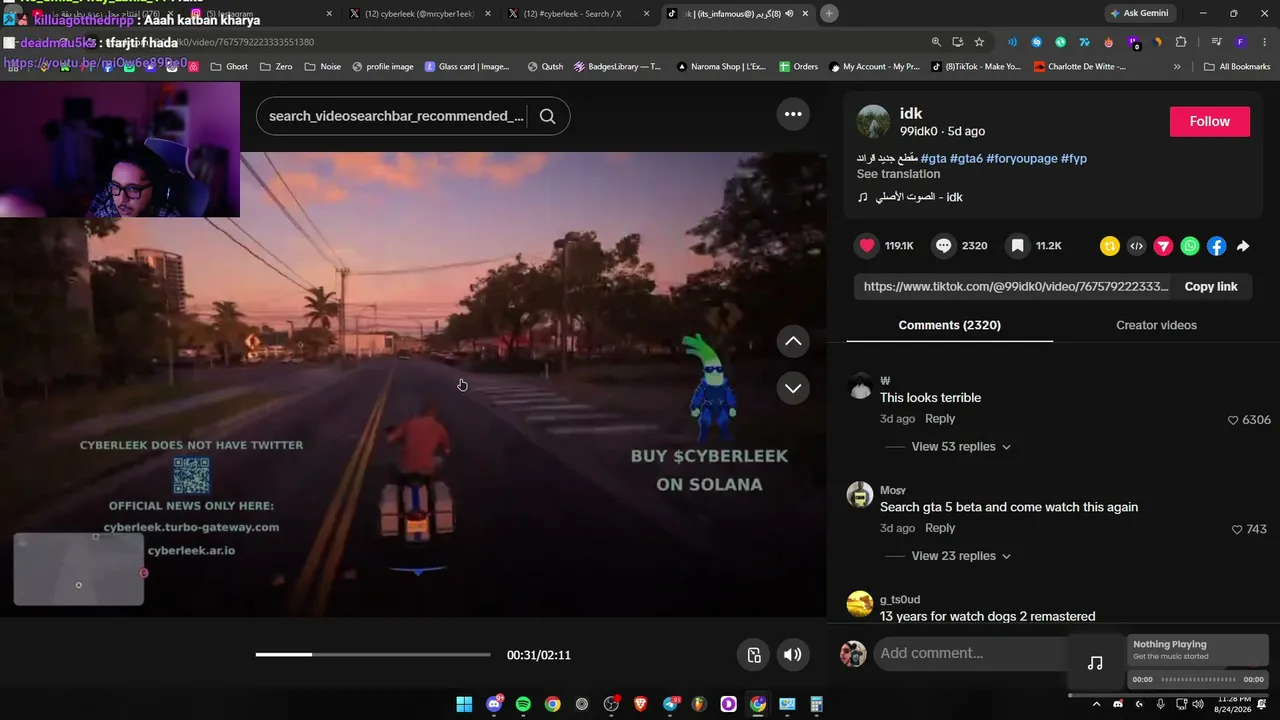
Task: Select the Comments (2320) tab
Action: pyautogui.click(x=949, y=325)
